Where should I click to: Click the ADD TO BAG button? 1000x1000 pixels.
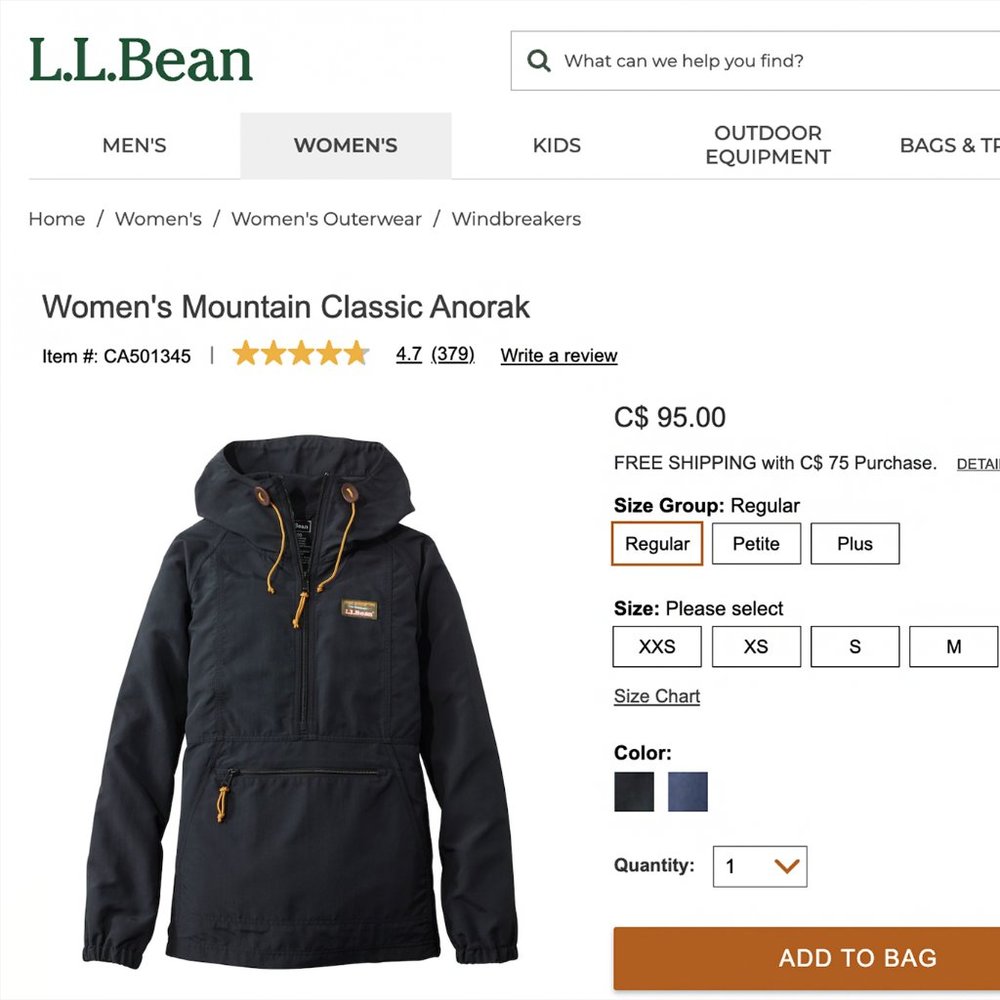click(x=856, y=958)
